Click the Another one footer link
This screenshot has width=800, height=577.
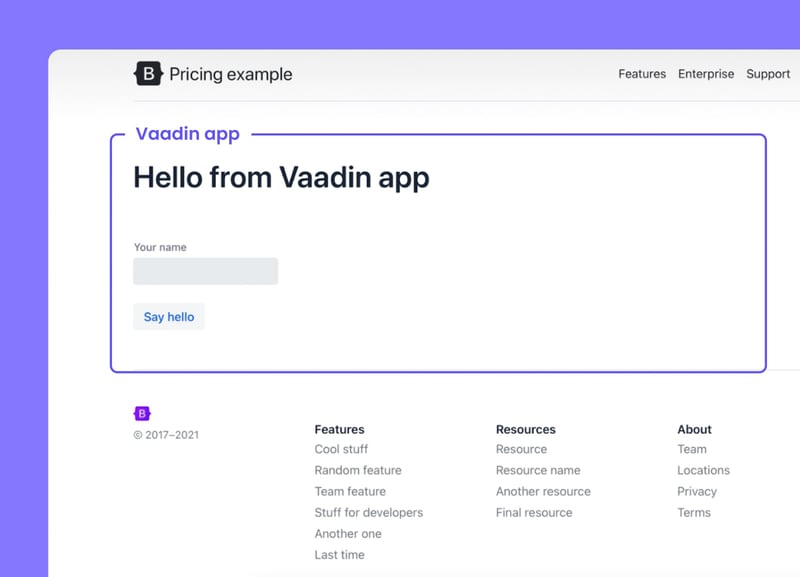[347, 533]
